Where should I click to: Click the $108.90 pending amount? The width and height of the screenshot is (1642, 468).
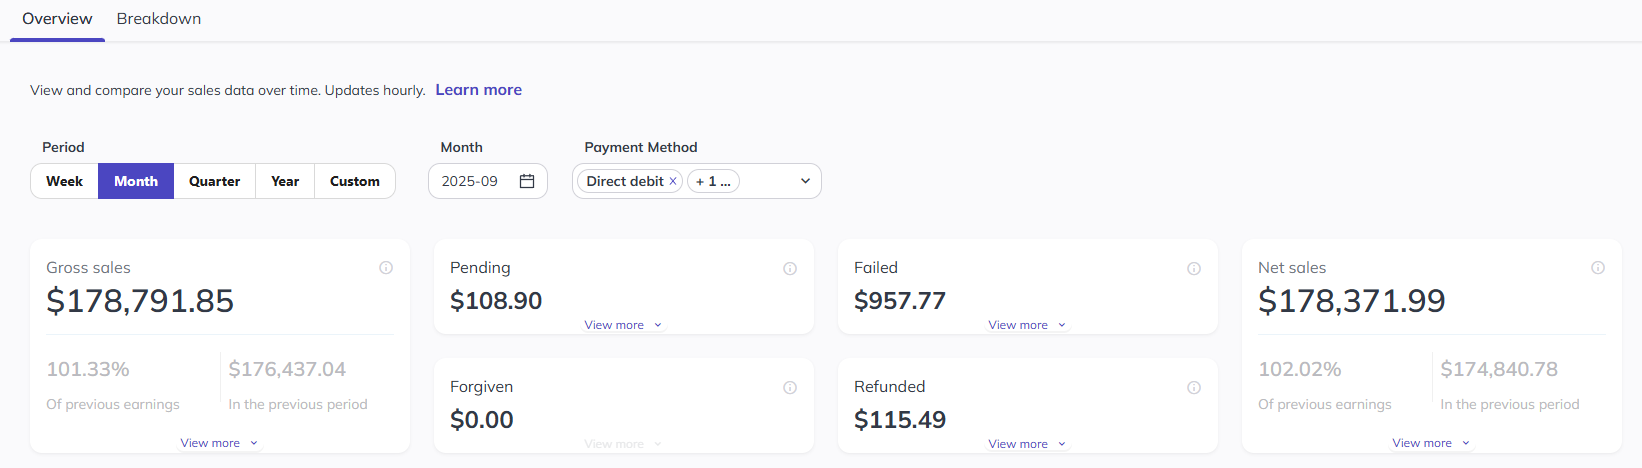pos(496,301)
